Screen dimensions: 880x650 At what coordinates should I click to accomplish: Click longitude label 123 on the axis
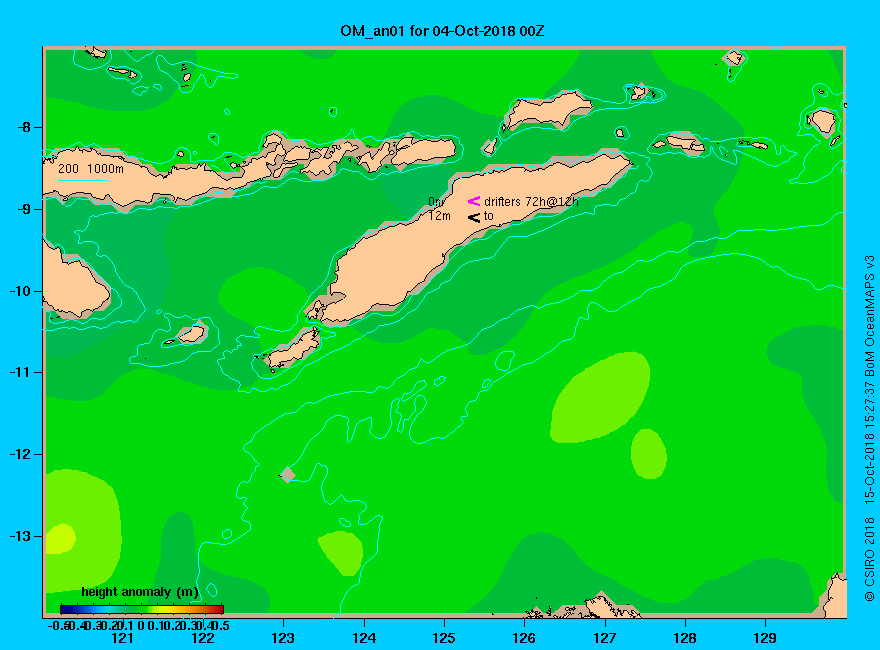tap(283, 638)
